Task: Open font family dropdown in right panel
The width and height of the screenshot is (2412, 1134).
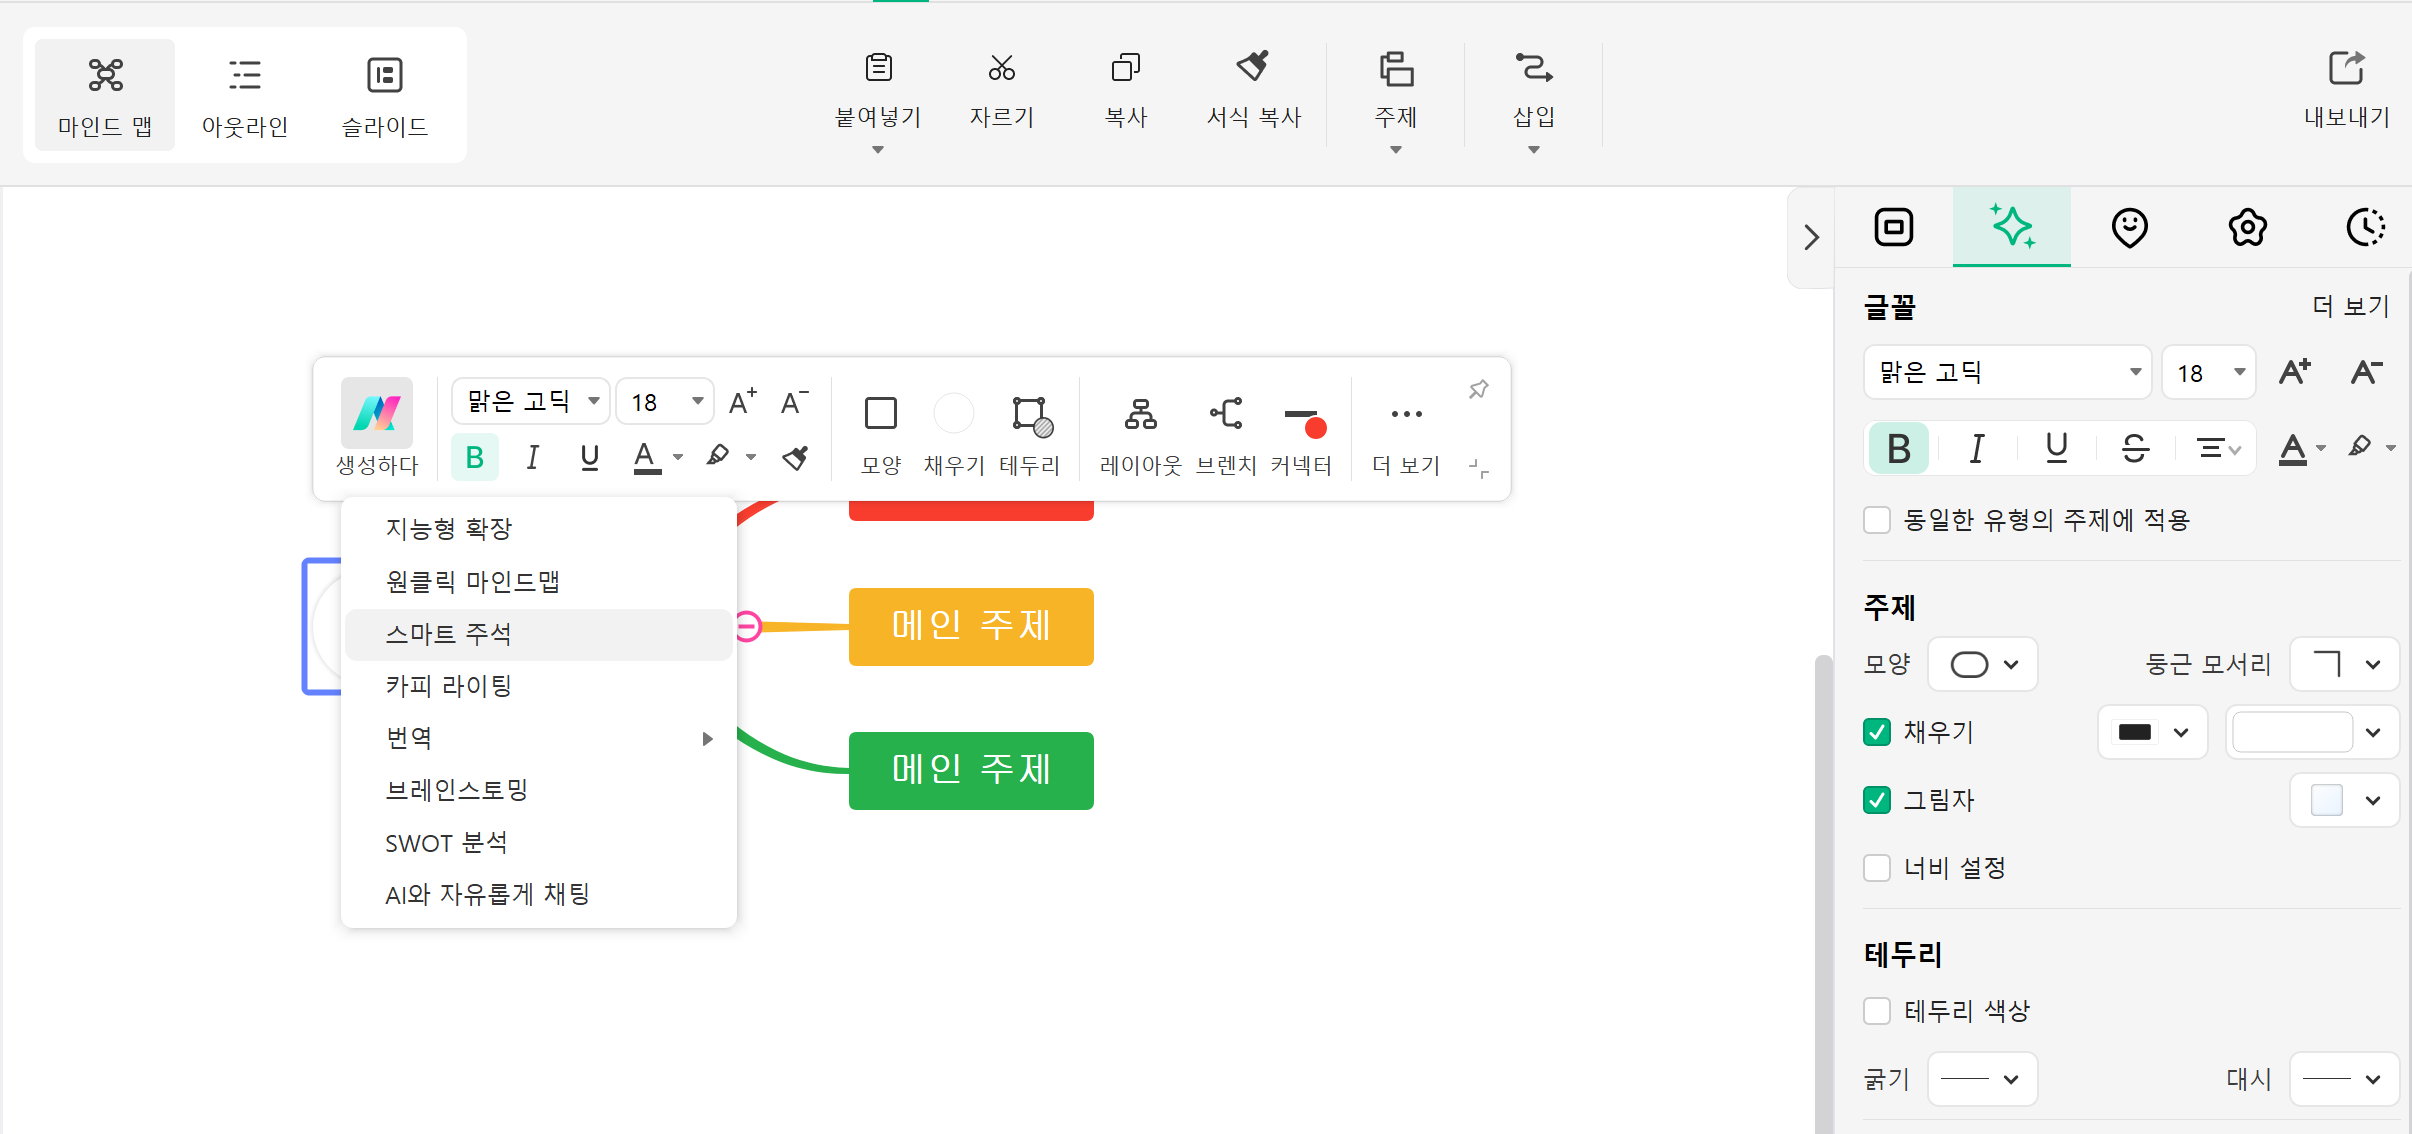Action: [2008, 372]
